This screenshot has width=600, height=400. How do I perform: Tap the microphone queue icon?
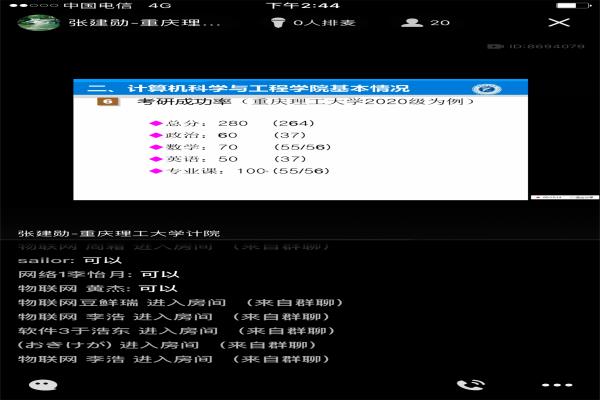pyautogui.click(x=278, y=23)
